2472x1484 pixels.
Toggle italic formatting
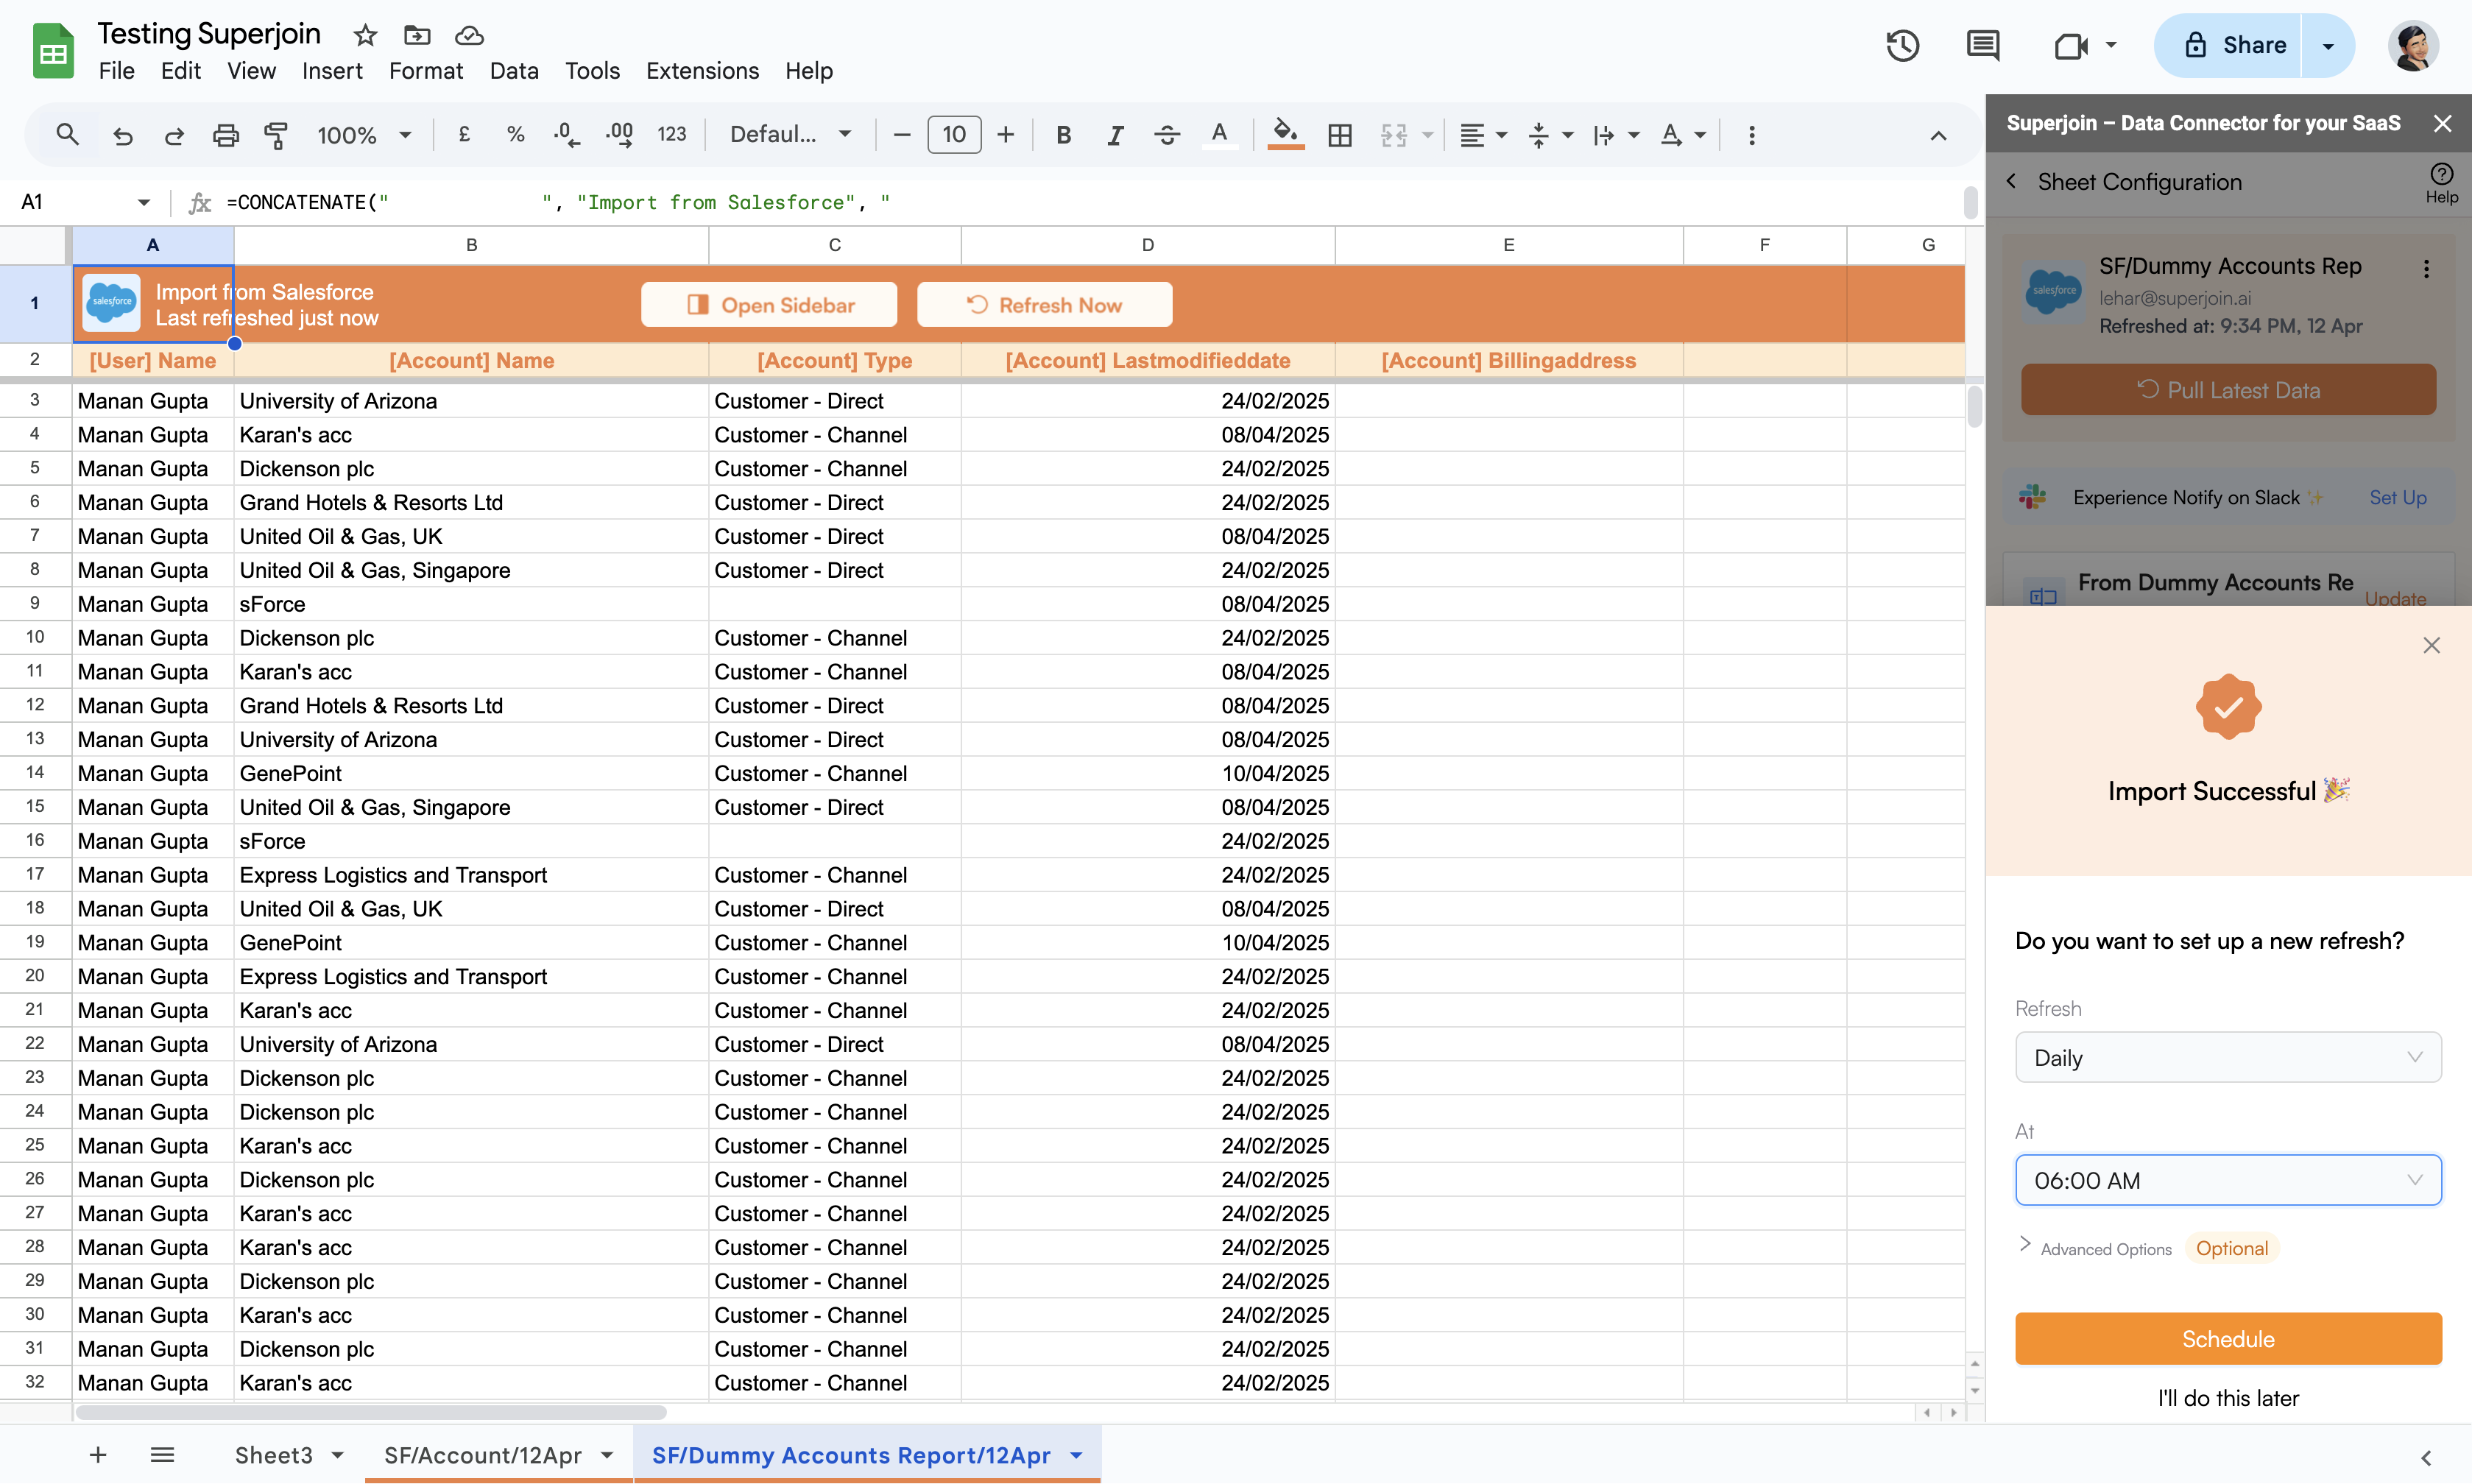tap(1115, 135)
